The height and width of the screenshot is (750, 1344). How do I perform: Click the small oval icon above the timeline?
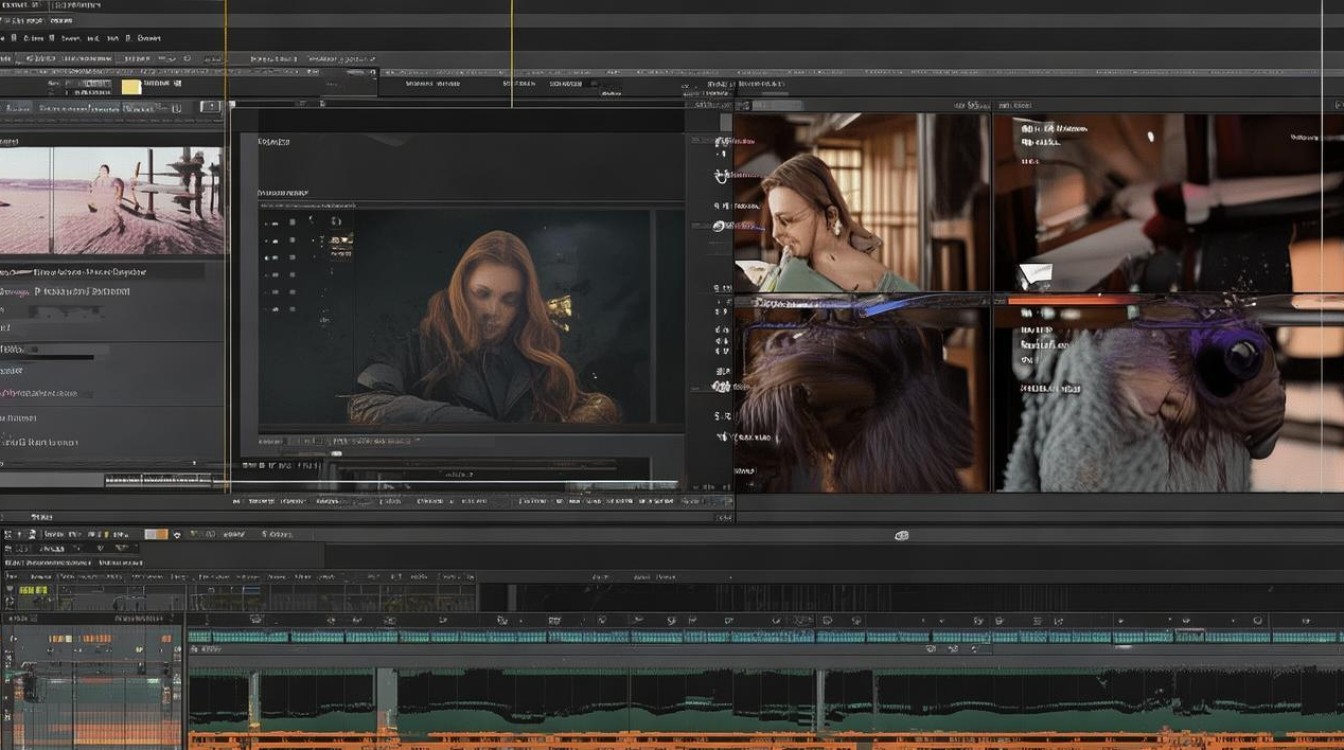pyautogui.click(x=901, y=536)
